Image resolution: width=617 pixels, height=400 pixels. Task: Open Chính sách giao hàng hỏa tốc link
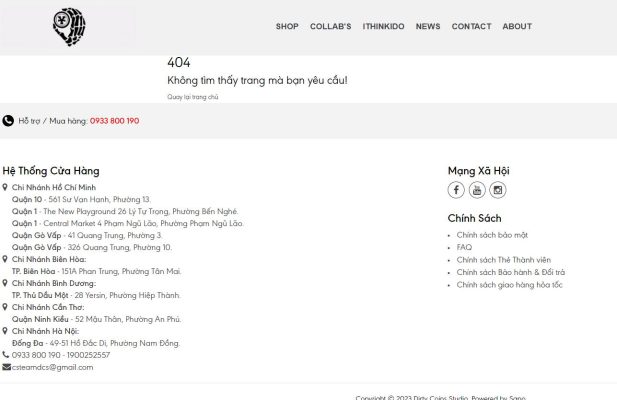[x=510, y=285]
